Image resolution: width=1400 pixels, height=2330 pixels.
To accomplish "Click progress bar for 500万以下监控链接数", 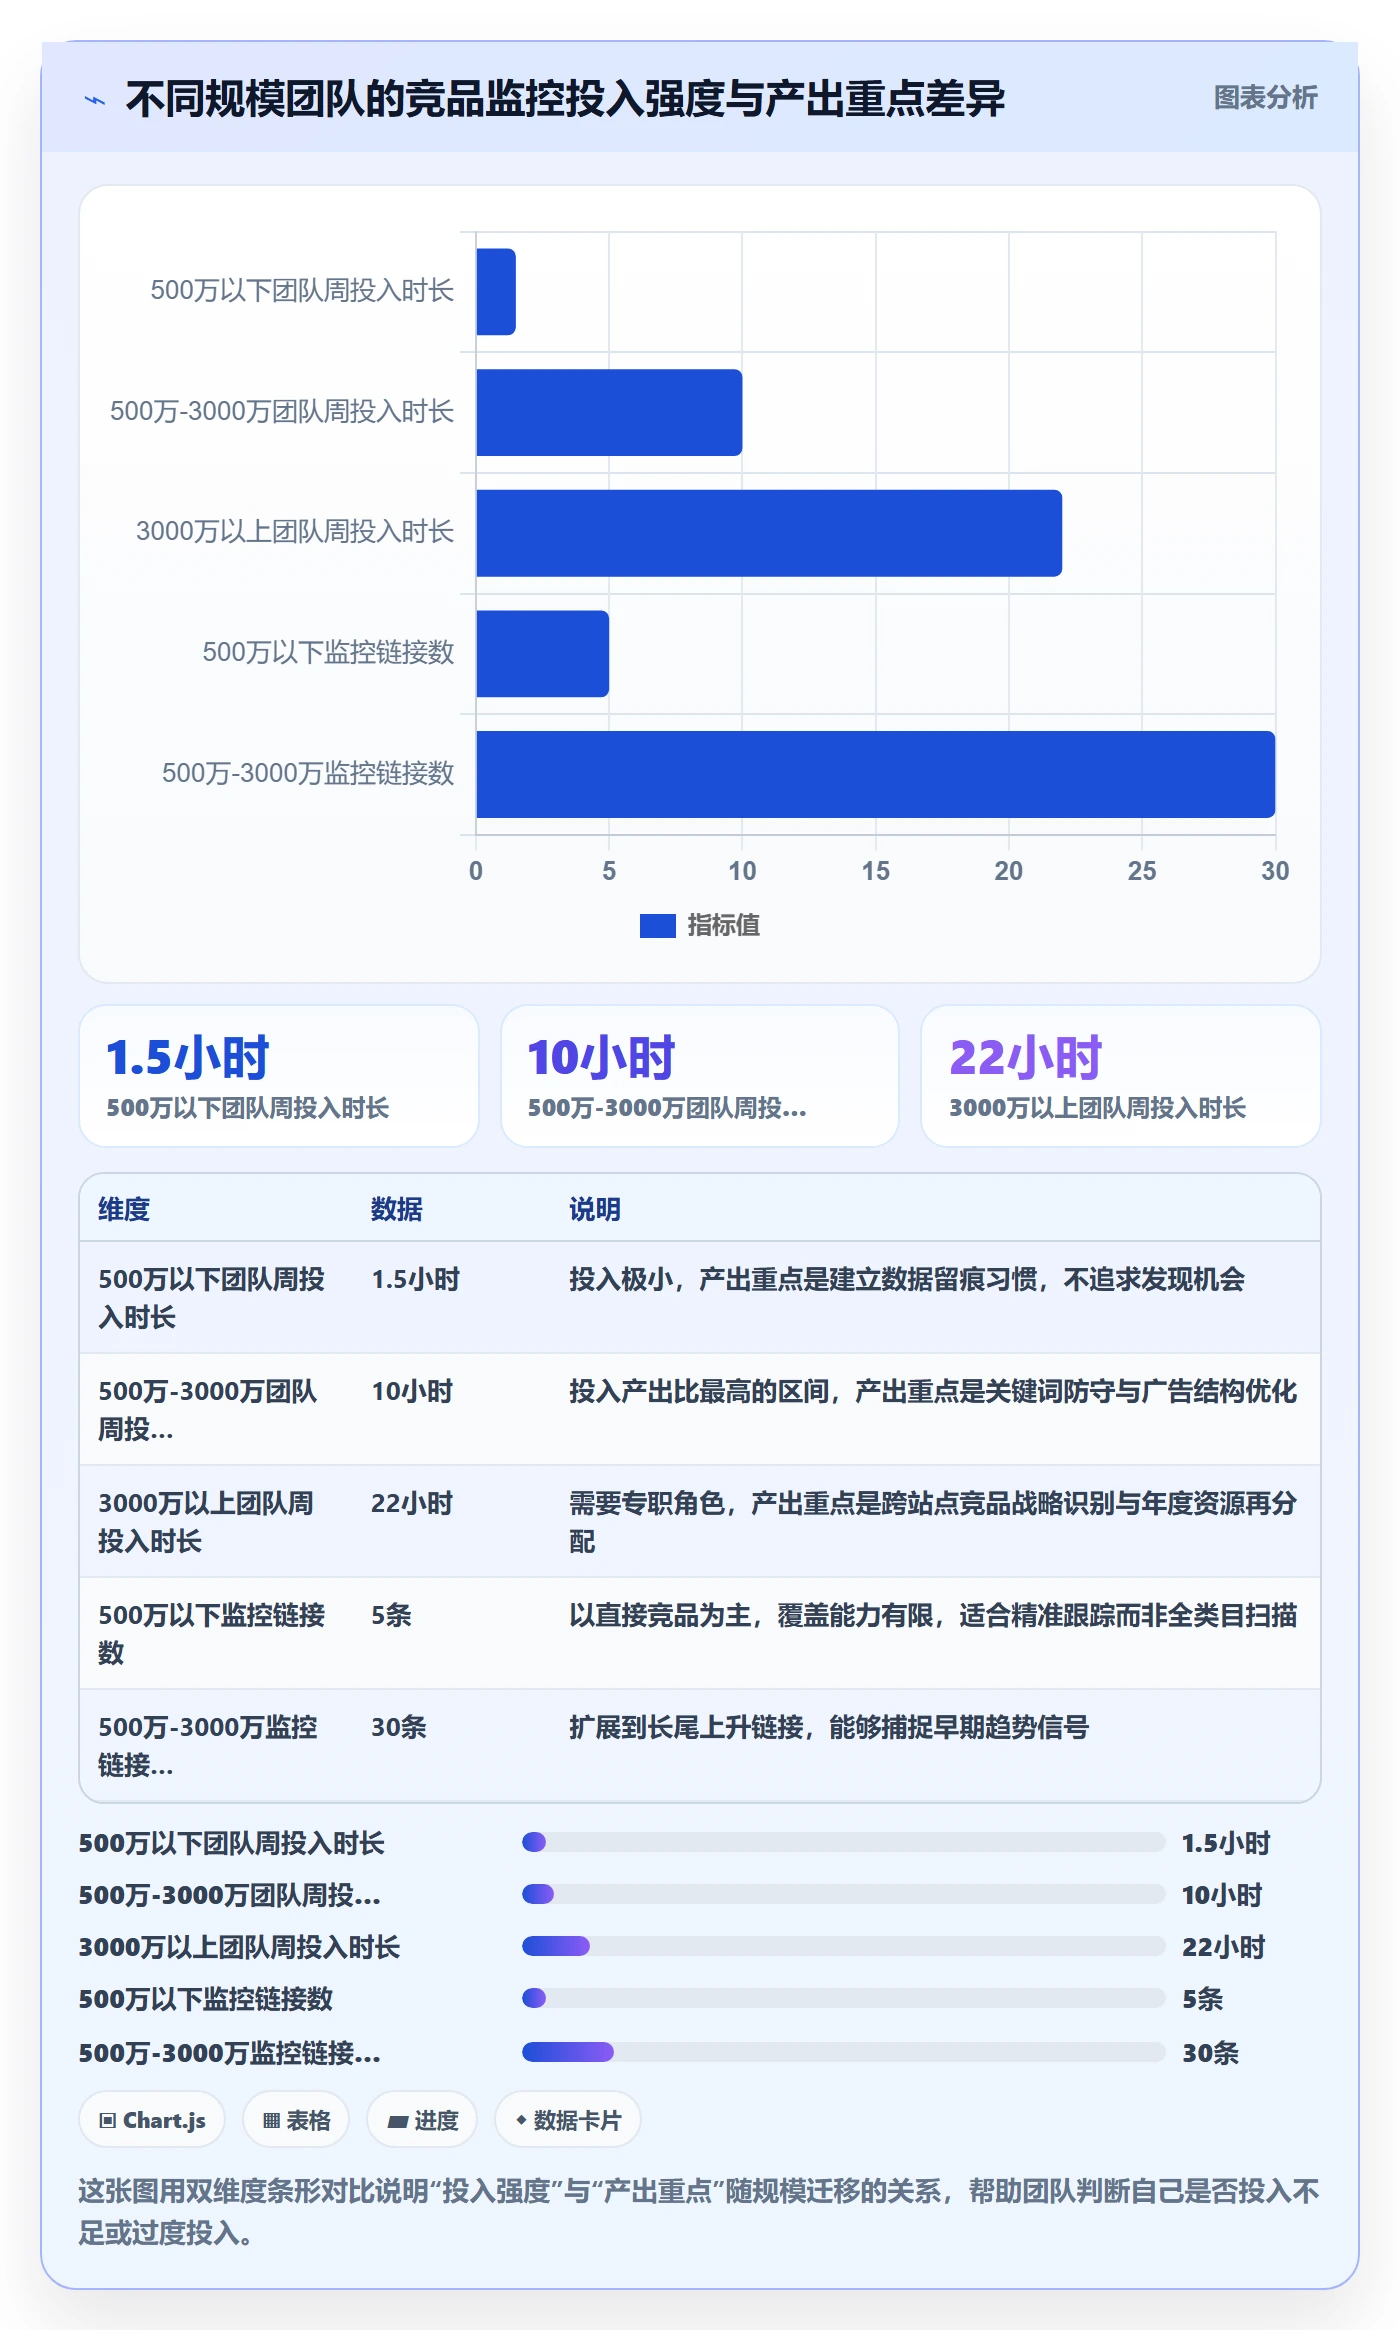I will pyautogui.click(x=843, y=1998).
